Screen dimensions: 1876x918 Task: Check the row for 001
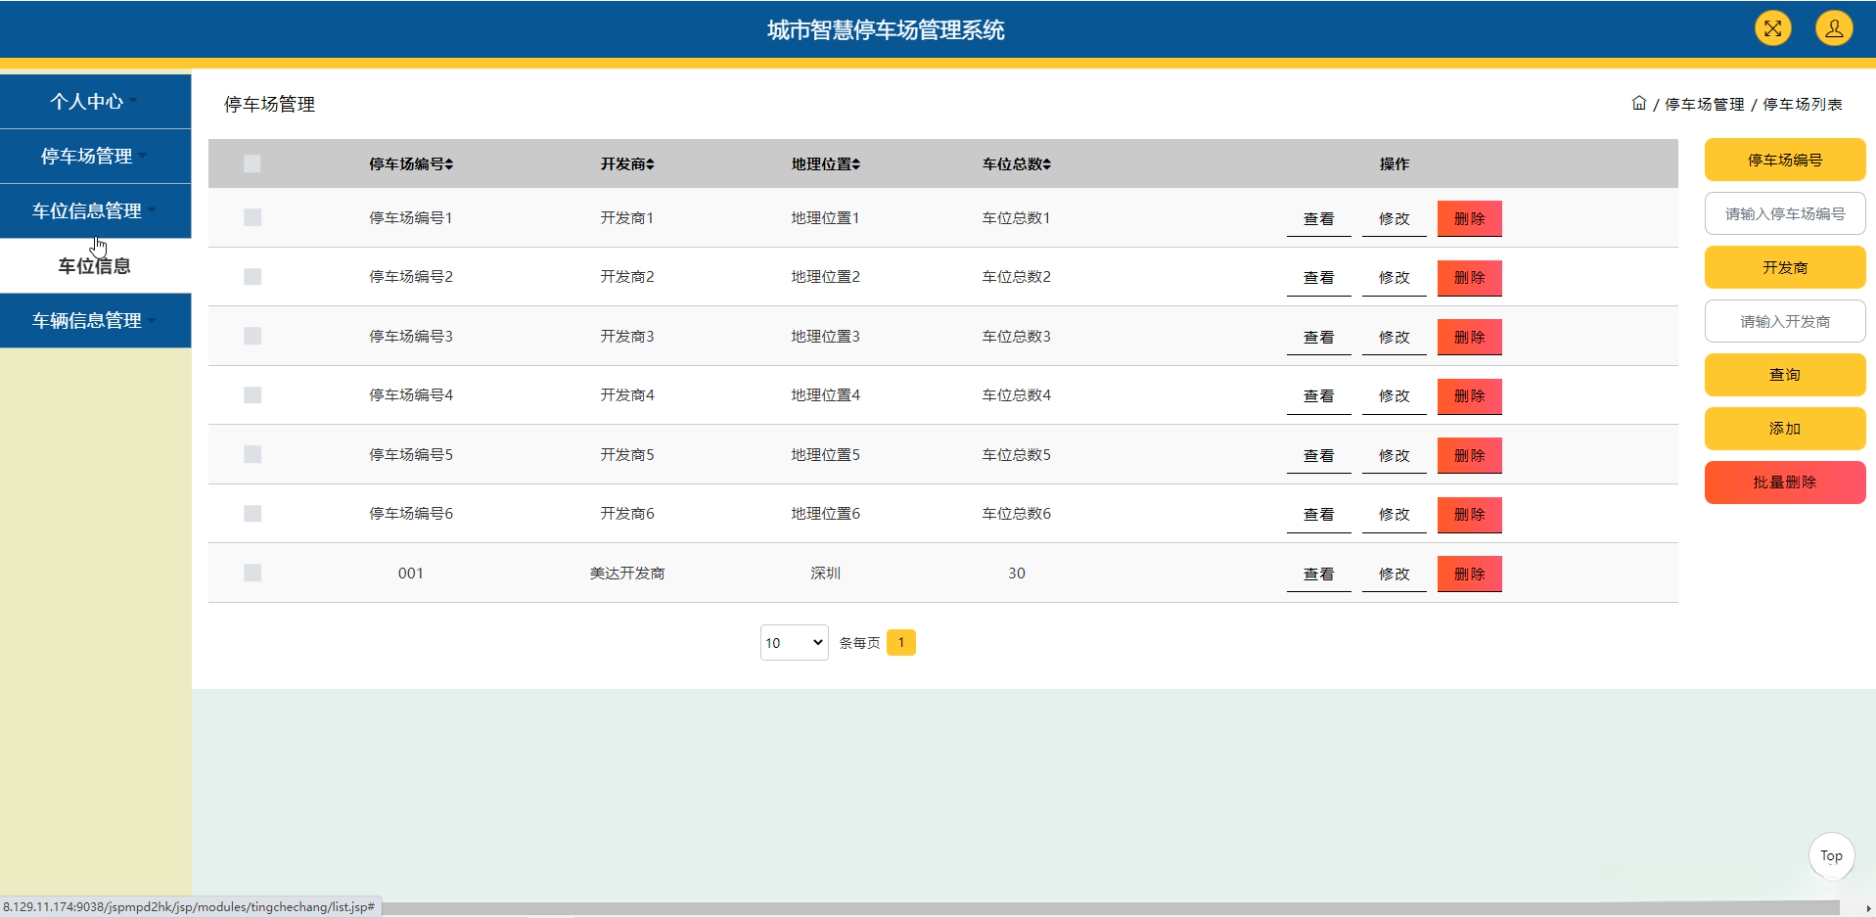252,573
